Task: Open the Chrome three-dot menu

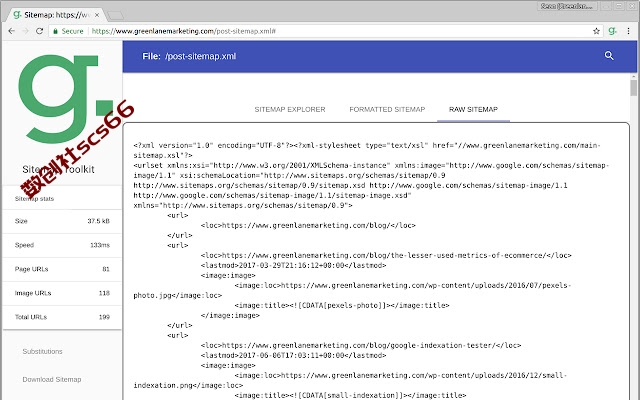Action: [x=628, y=31]
